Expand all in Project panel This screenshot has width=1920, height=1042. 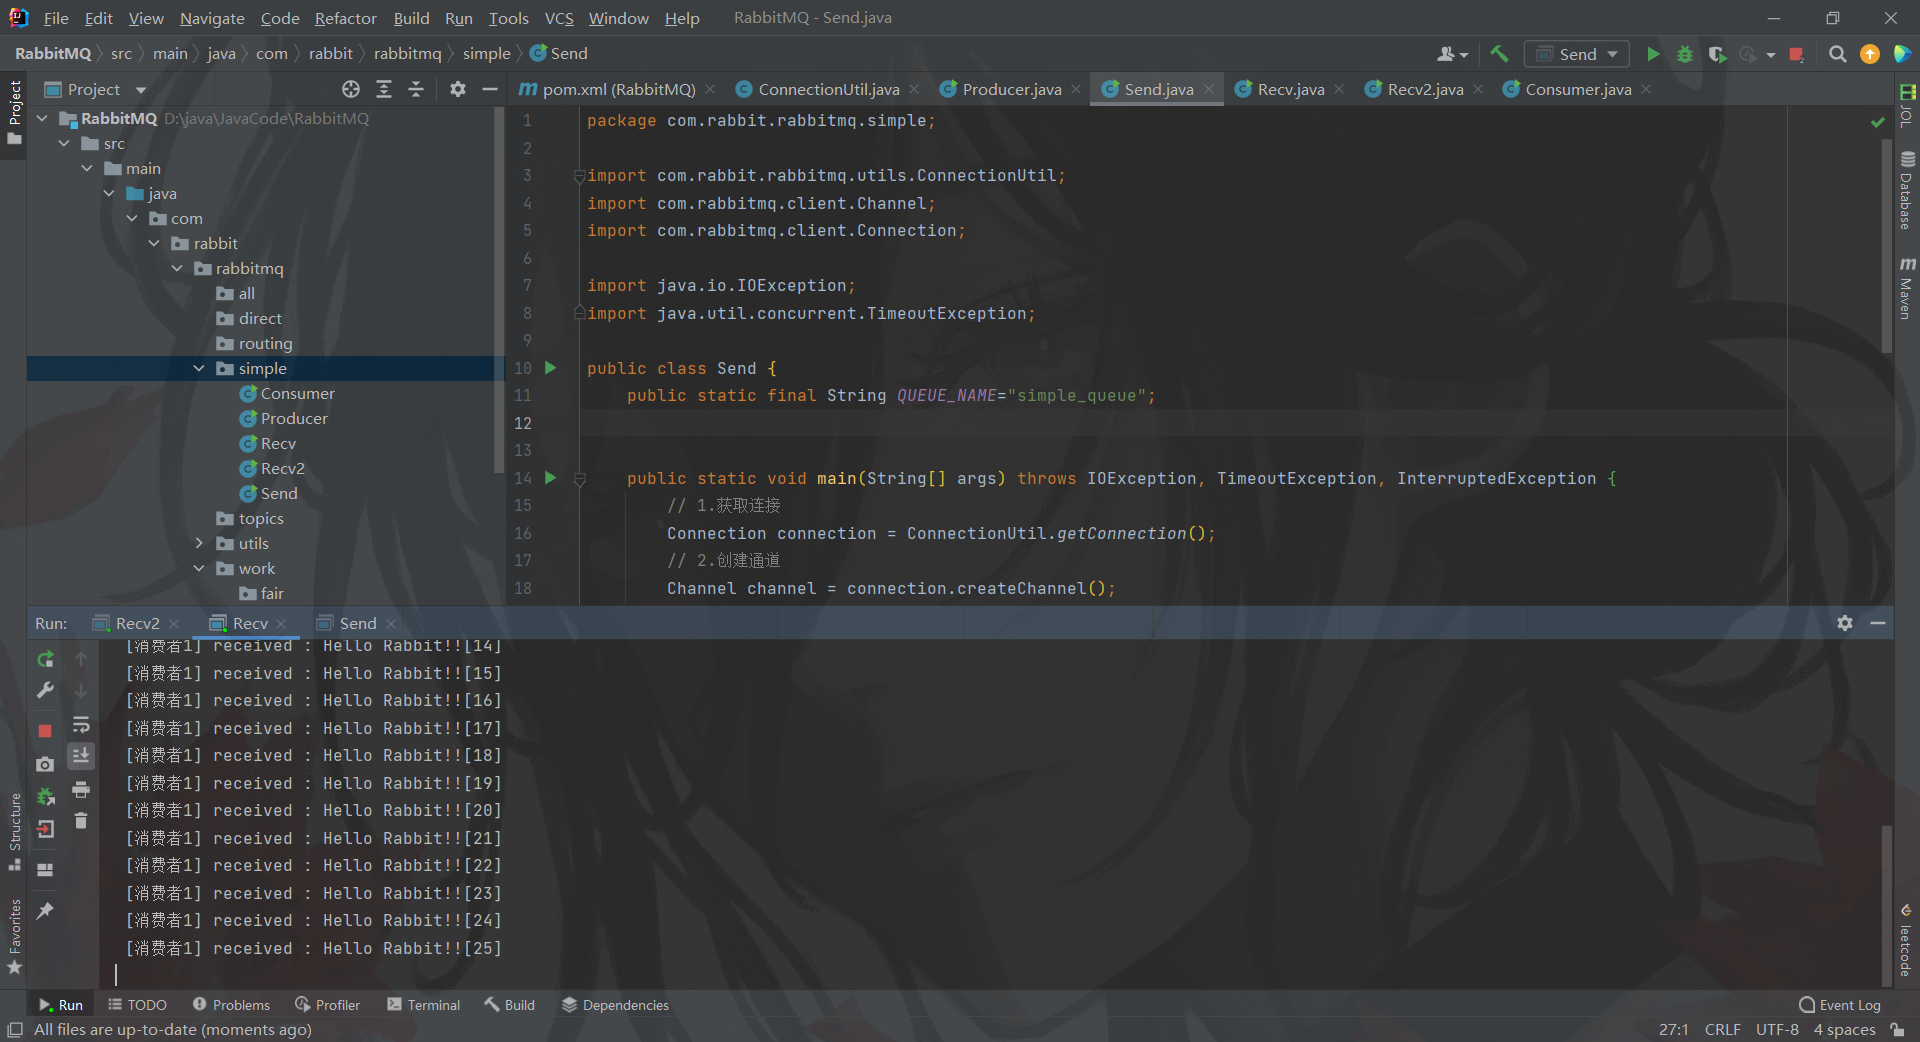tap(384, 89)
